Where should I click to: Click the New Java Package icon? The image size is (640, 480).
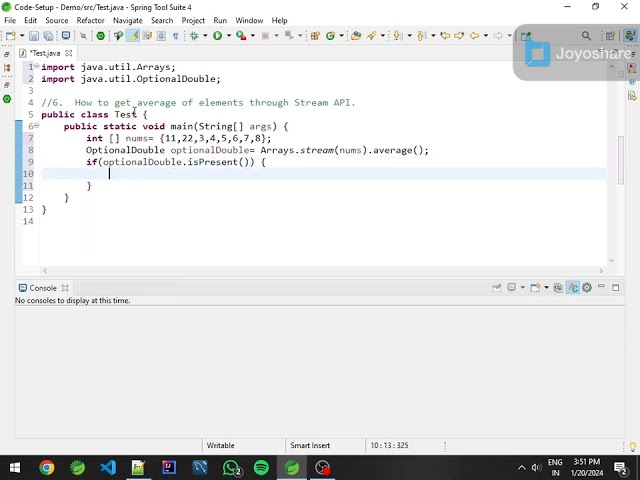pos(315,36)
